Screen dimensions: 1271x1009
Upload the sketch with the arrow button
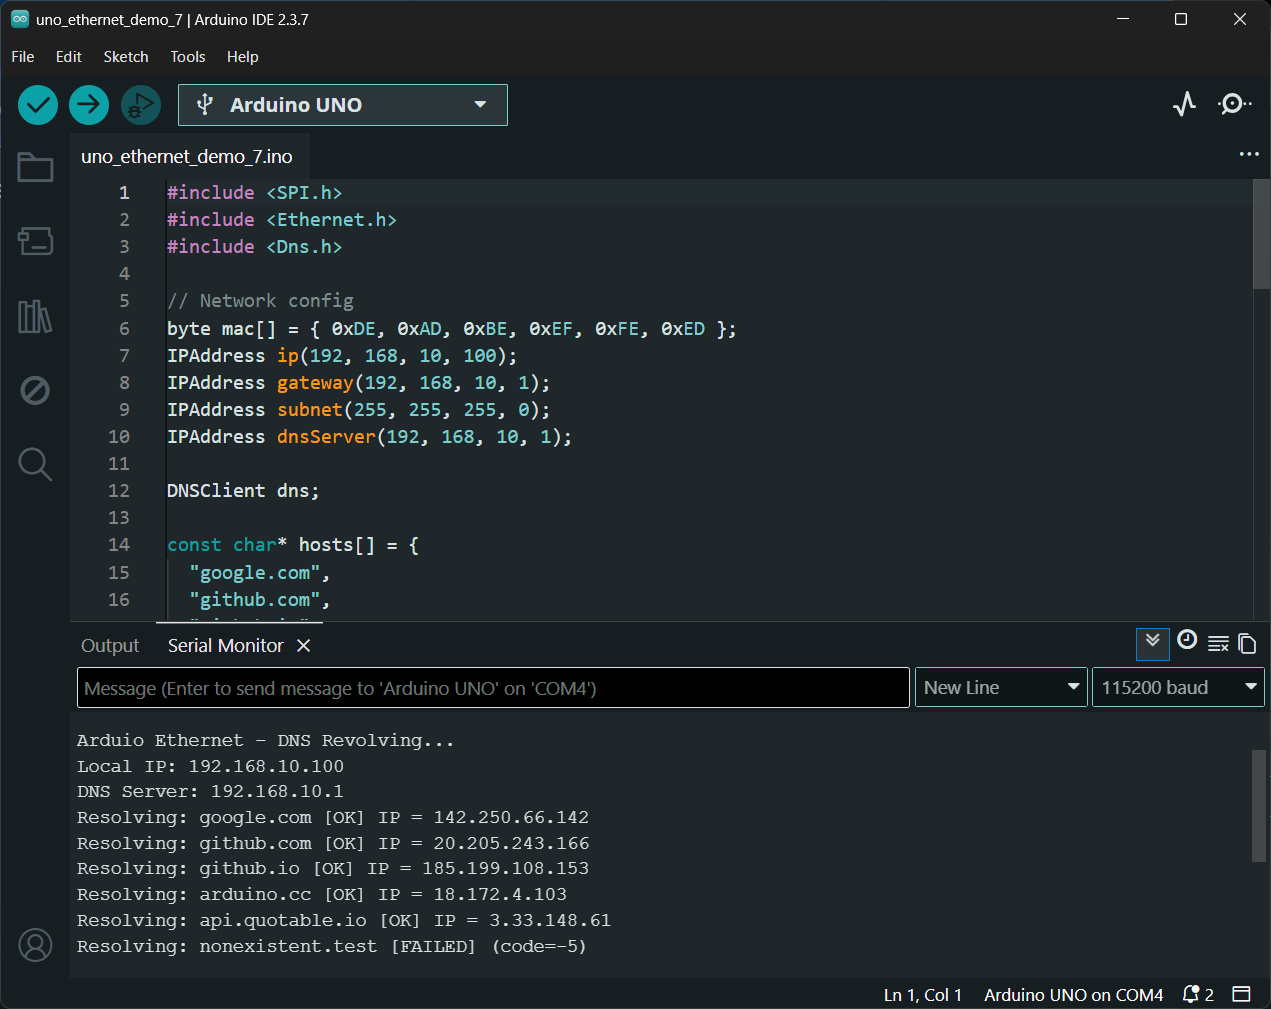coord(89,105)
